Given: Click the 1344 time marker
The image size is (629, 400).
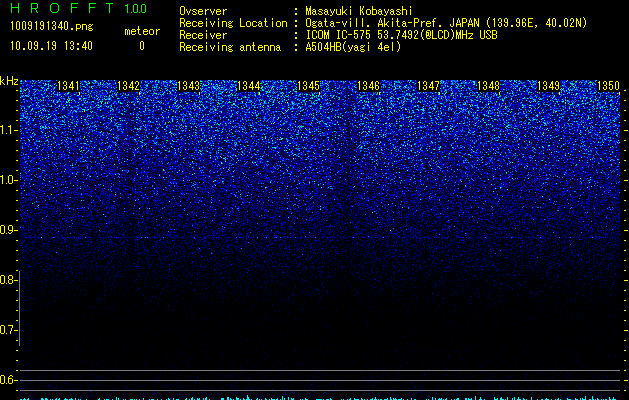Looking at the screenshot, I should [x=248, y=86].
